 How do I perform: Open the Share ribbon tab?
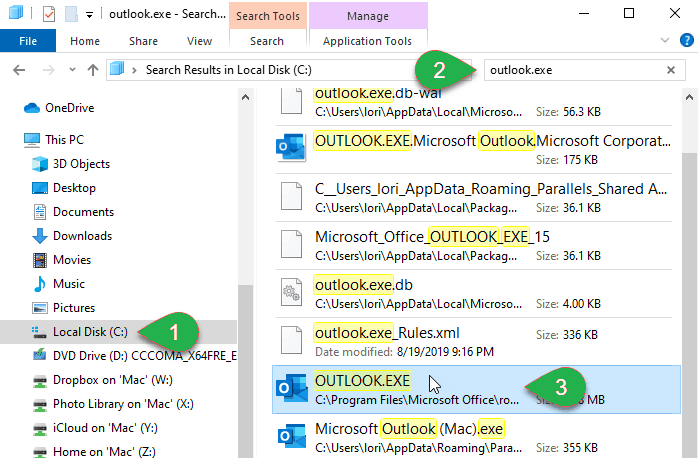(143, 41)
